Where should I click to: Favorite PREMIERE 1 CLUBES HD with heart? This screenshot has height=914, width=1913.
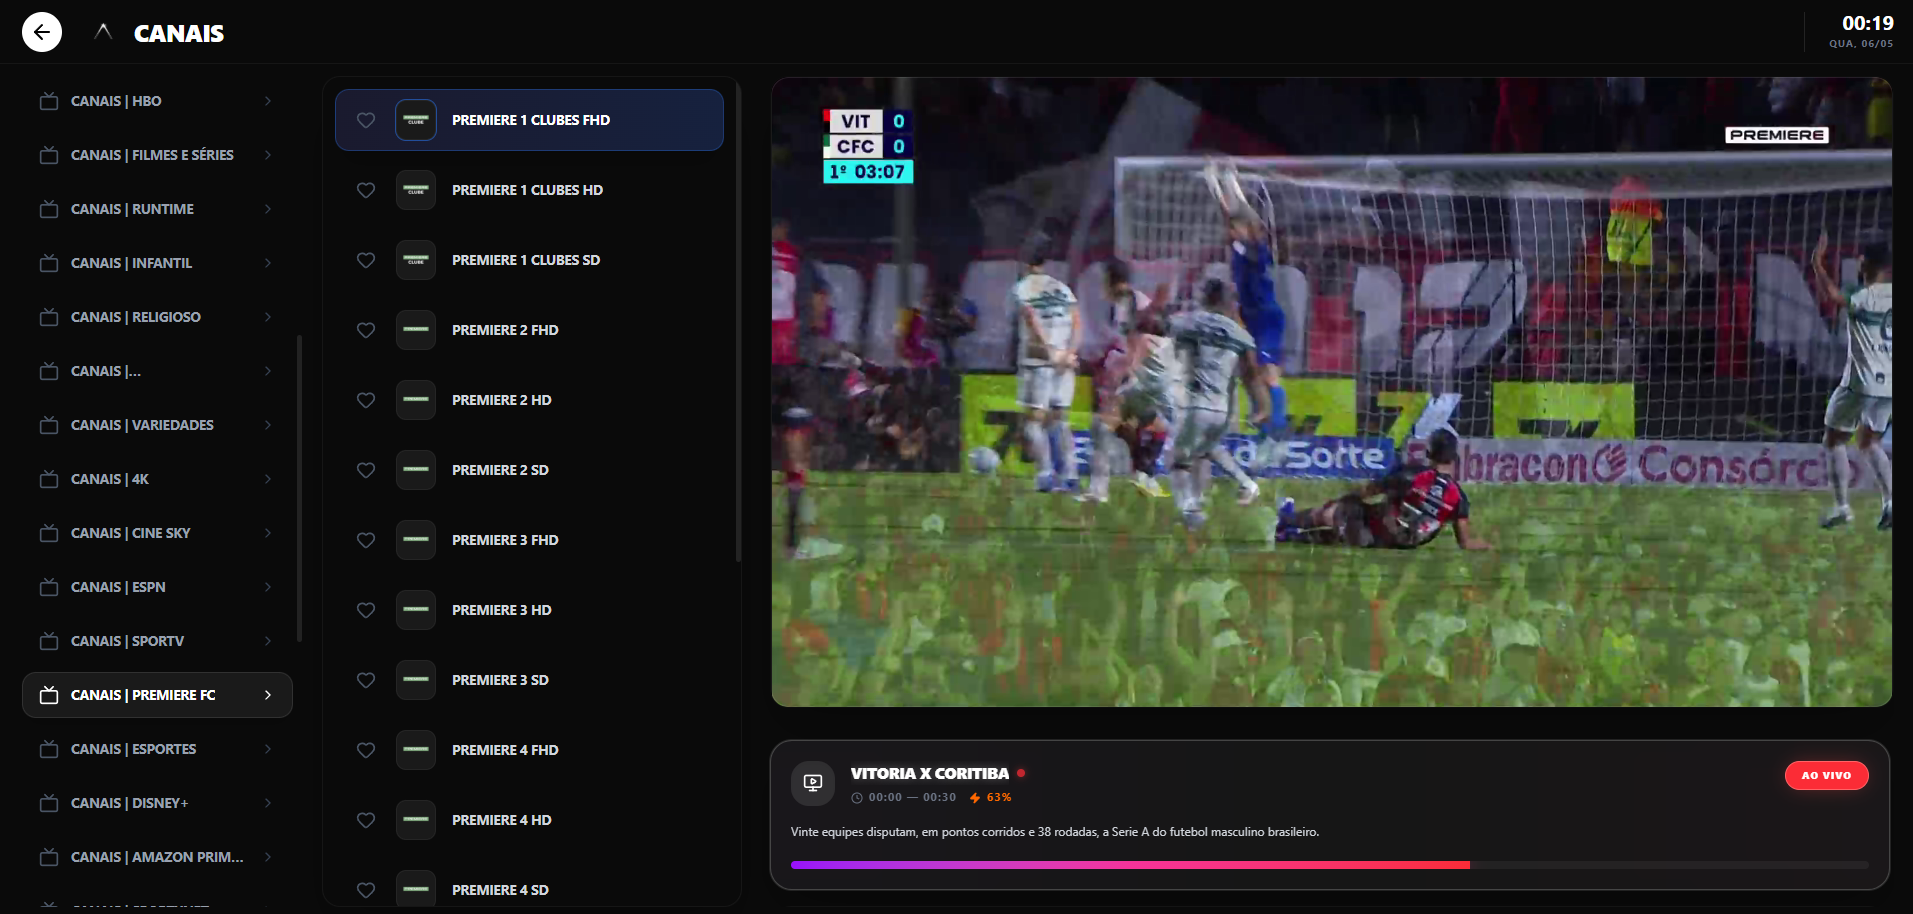[366, 190]
